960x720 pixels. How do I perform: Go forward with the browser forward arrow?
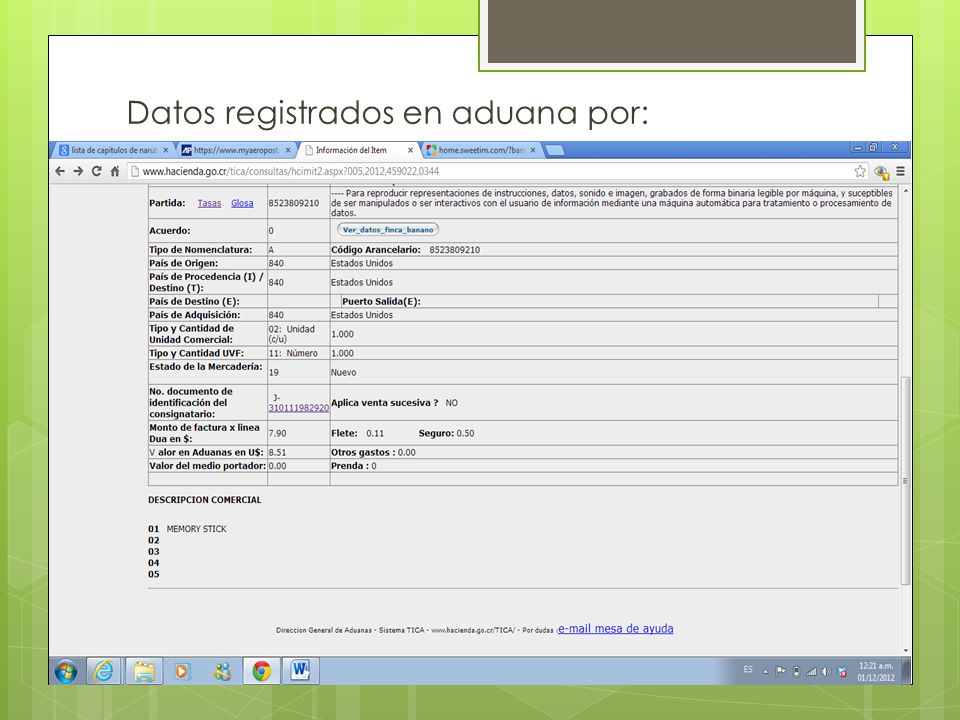click(78, 171)
